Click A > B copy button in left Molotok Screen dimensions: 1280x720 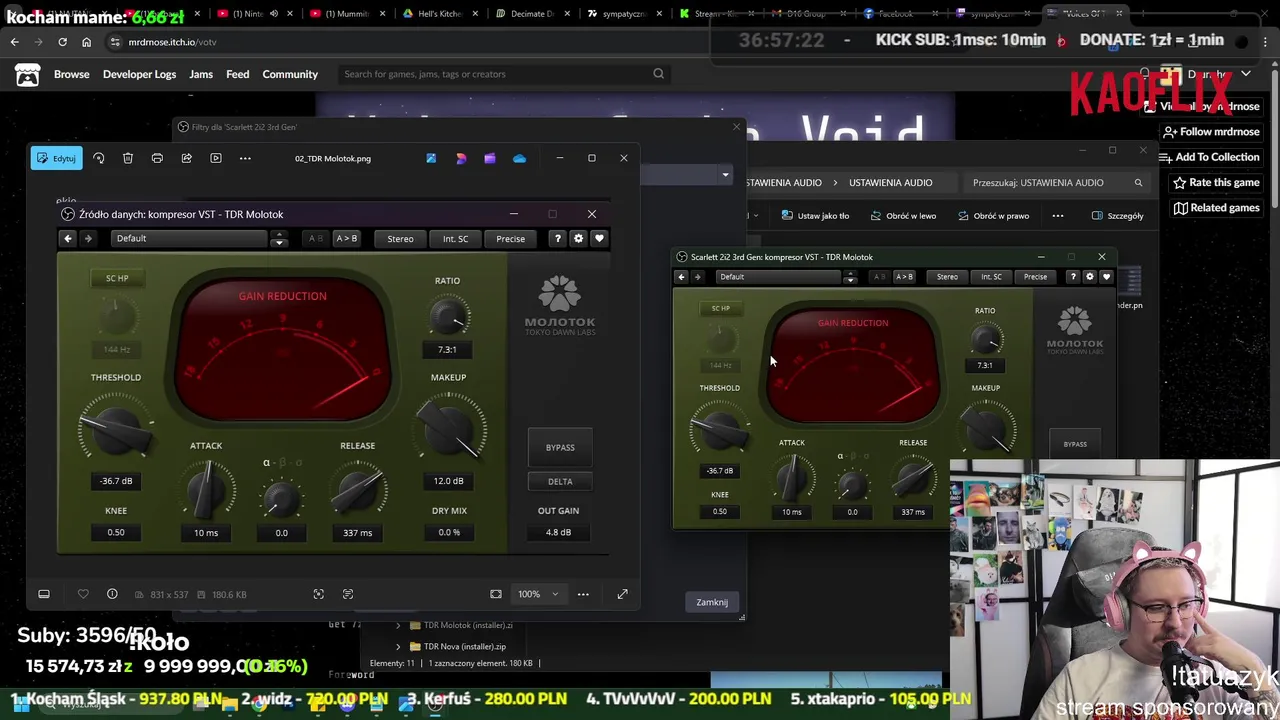346,238
